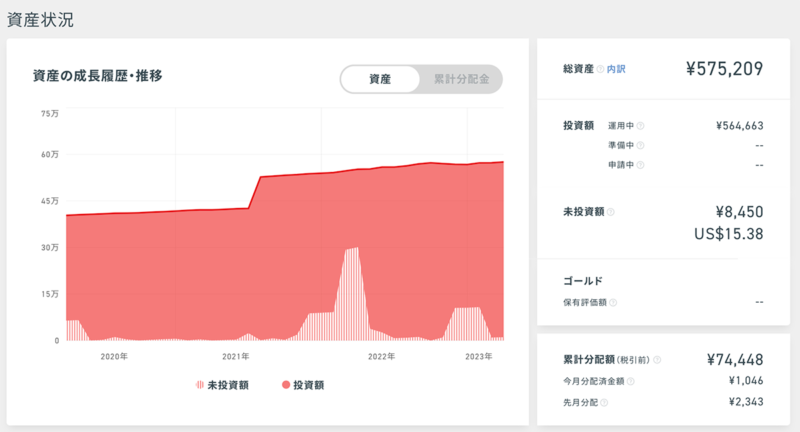Select total assets value ¥575,209

click(724, 69)
